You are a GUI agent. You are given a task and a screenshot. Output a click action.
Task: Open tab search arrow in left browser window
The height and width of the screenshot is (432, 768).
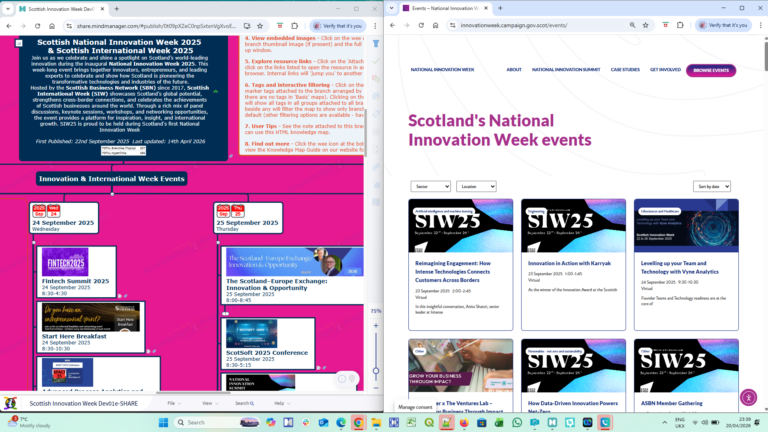click(8, 9)
